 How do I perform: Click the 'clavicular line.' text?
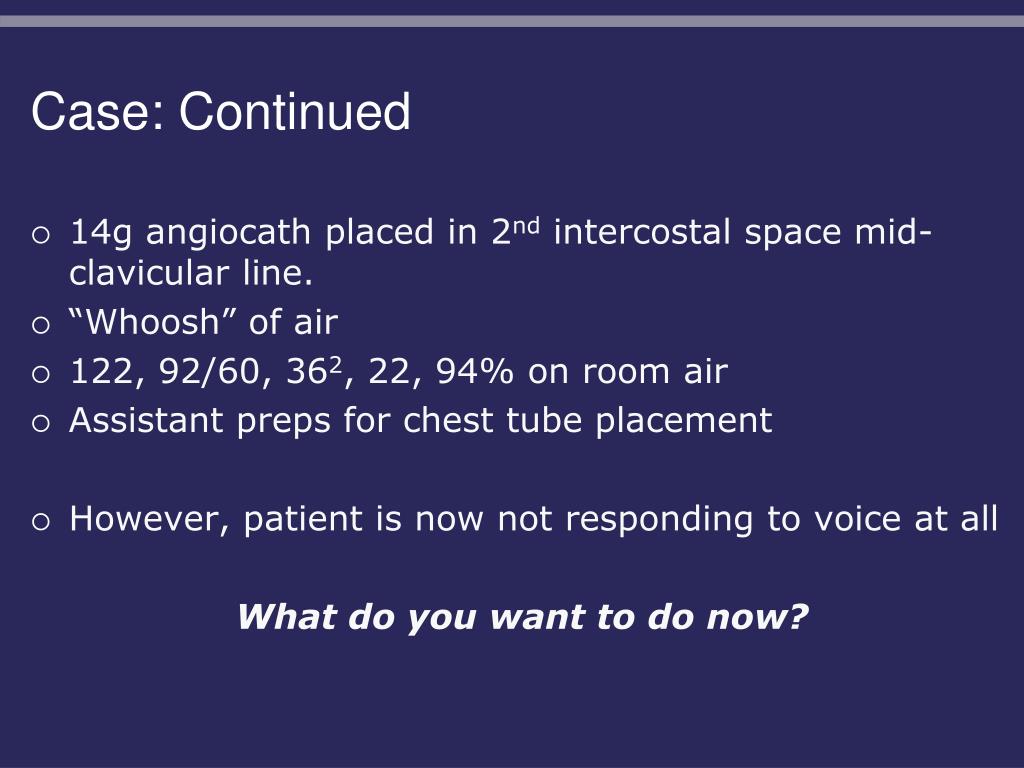pyautogui.click(x=191, y=273)
